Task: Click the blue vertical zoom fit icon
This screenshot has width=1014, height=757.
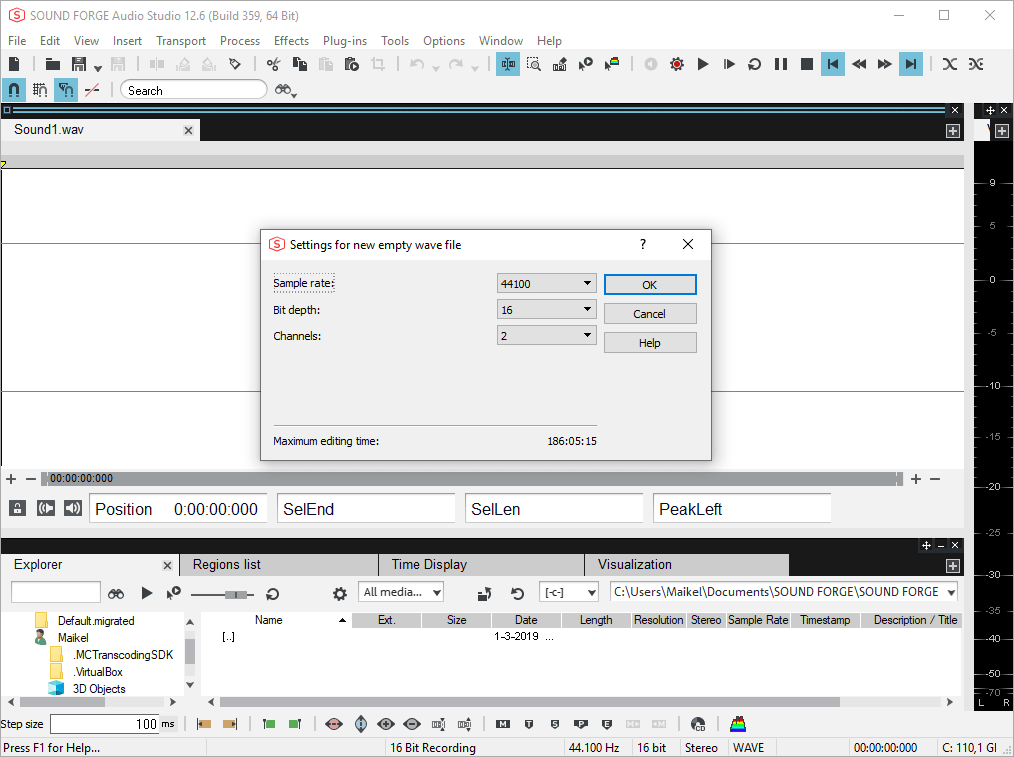Action: [361, 724]
